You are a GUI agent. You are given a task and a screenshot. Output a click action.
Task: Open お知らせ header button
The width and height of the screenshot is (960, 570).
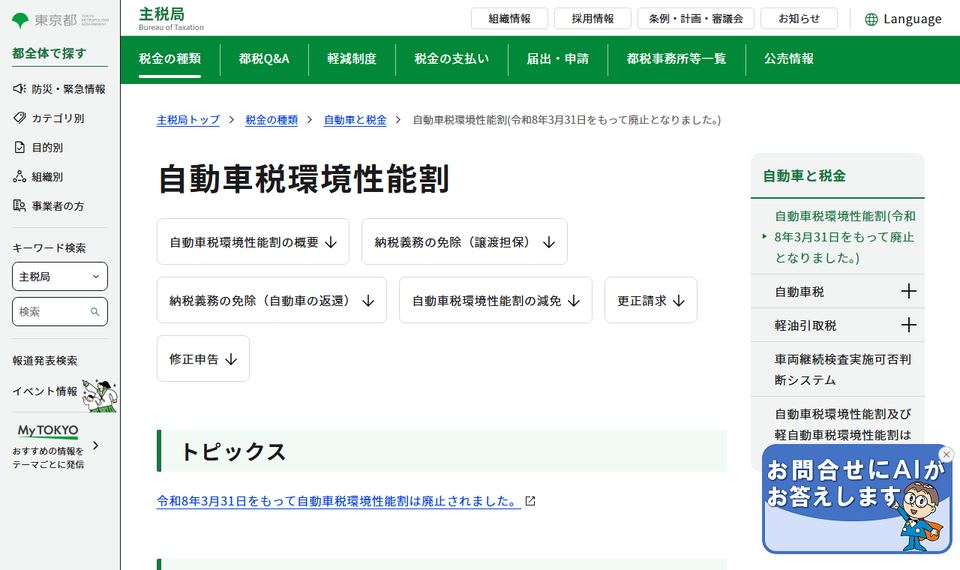tap(799, 18)
